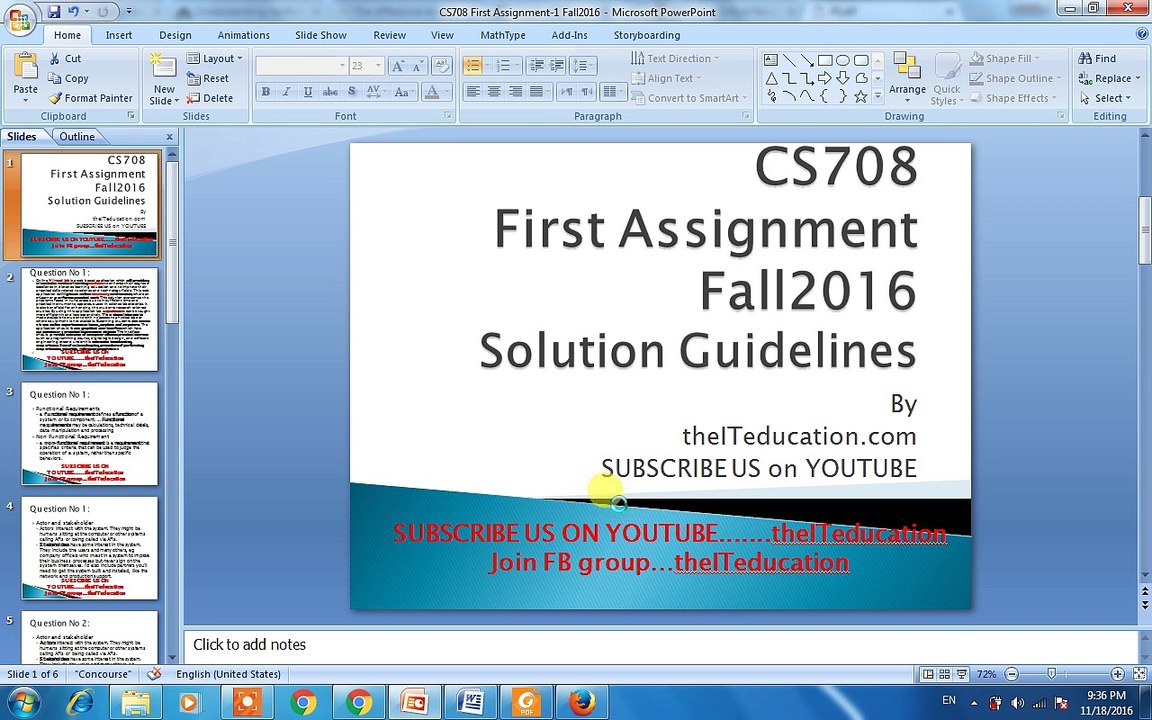Open the Font Color picker
The width and height of the screenshot is (1152, 720).
(x=436, y=92)
